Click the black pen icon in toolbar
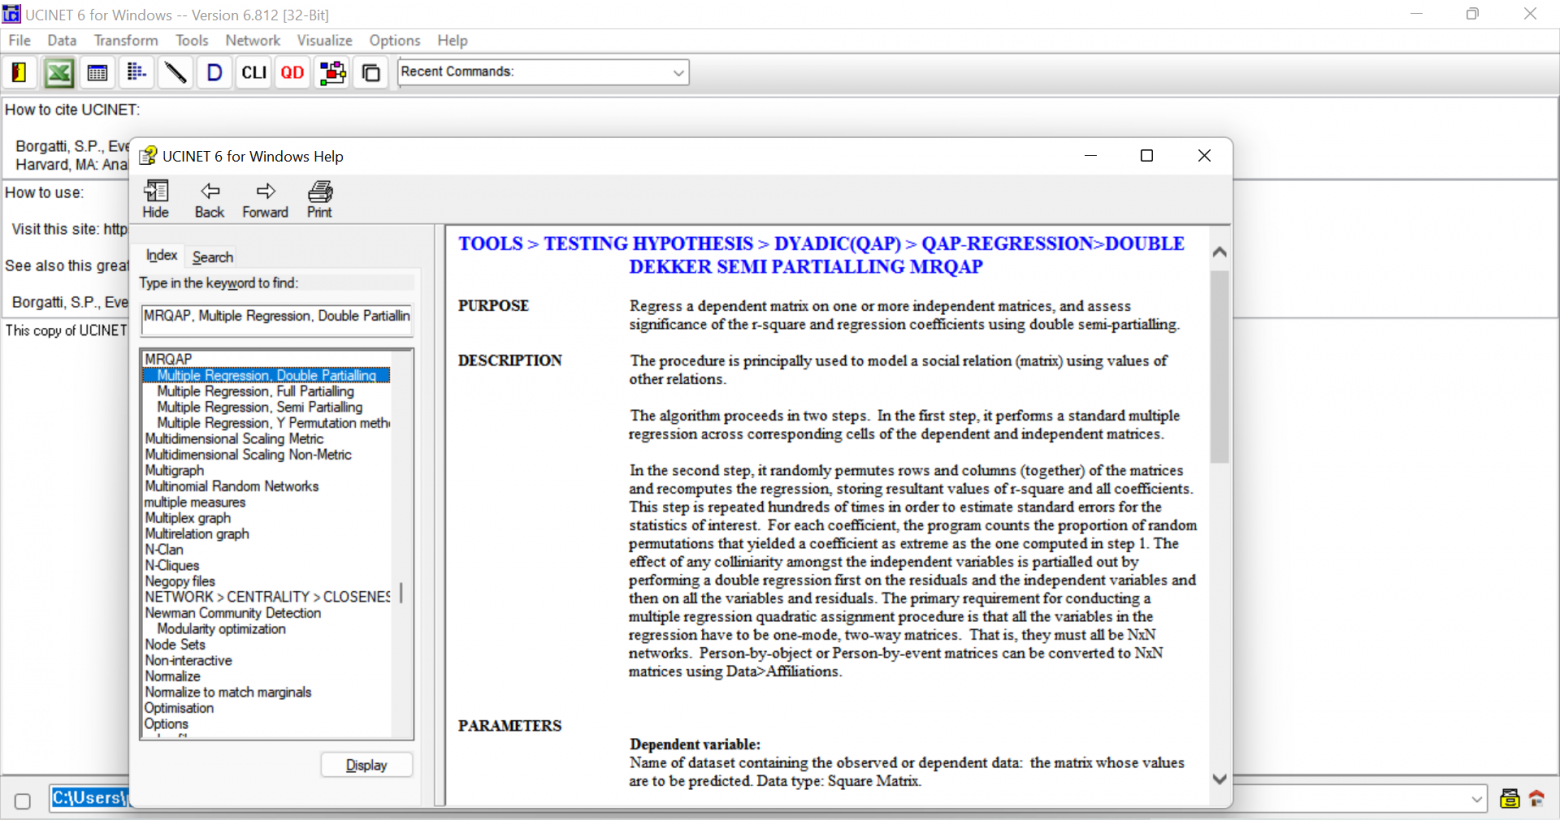The height and width of the screenshot is (820, 1560). (x=175, y=73)
